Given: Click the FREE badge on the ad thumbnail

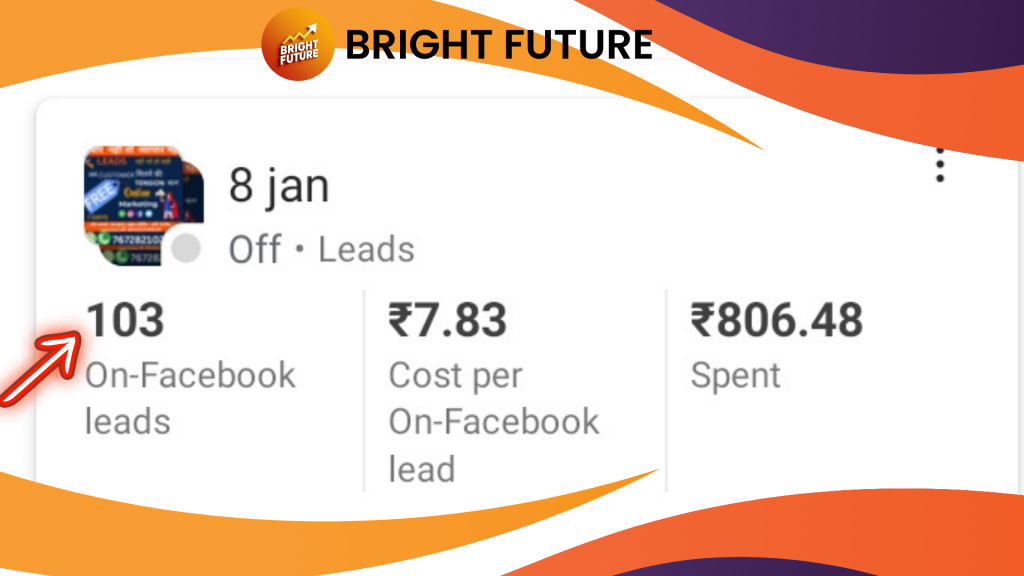Looking at the screenshot, I should click(x=102, y=194).
